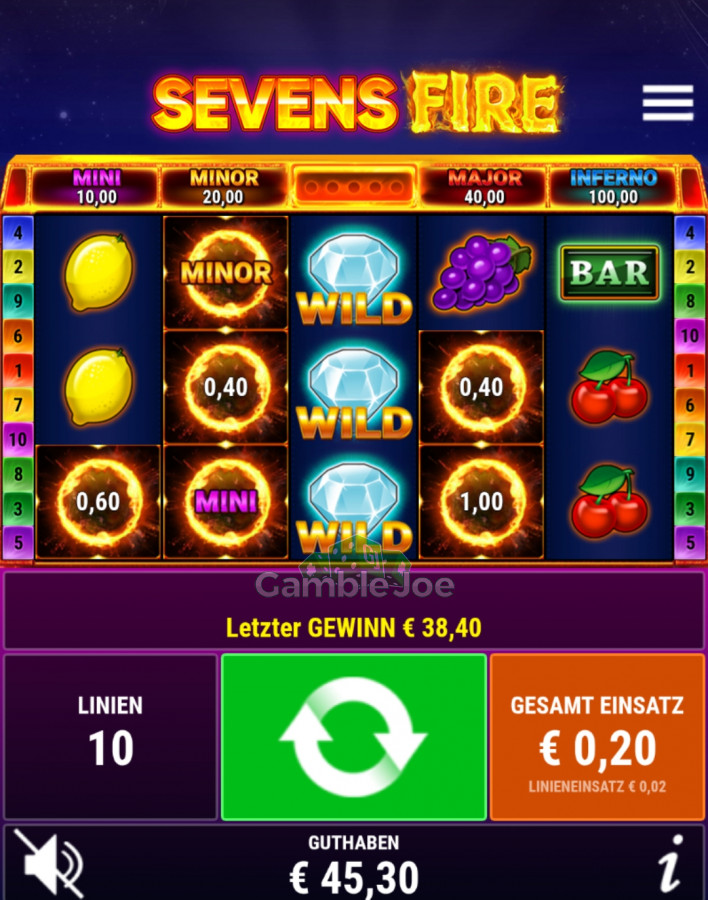
Task: Select payline 10 marker on right
Action: (690, 335)
